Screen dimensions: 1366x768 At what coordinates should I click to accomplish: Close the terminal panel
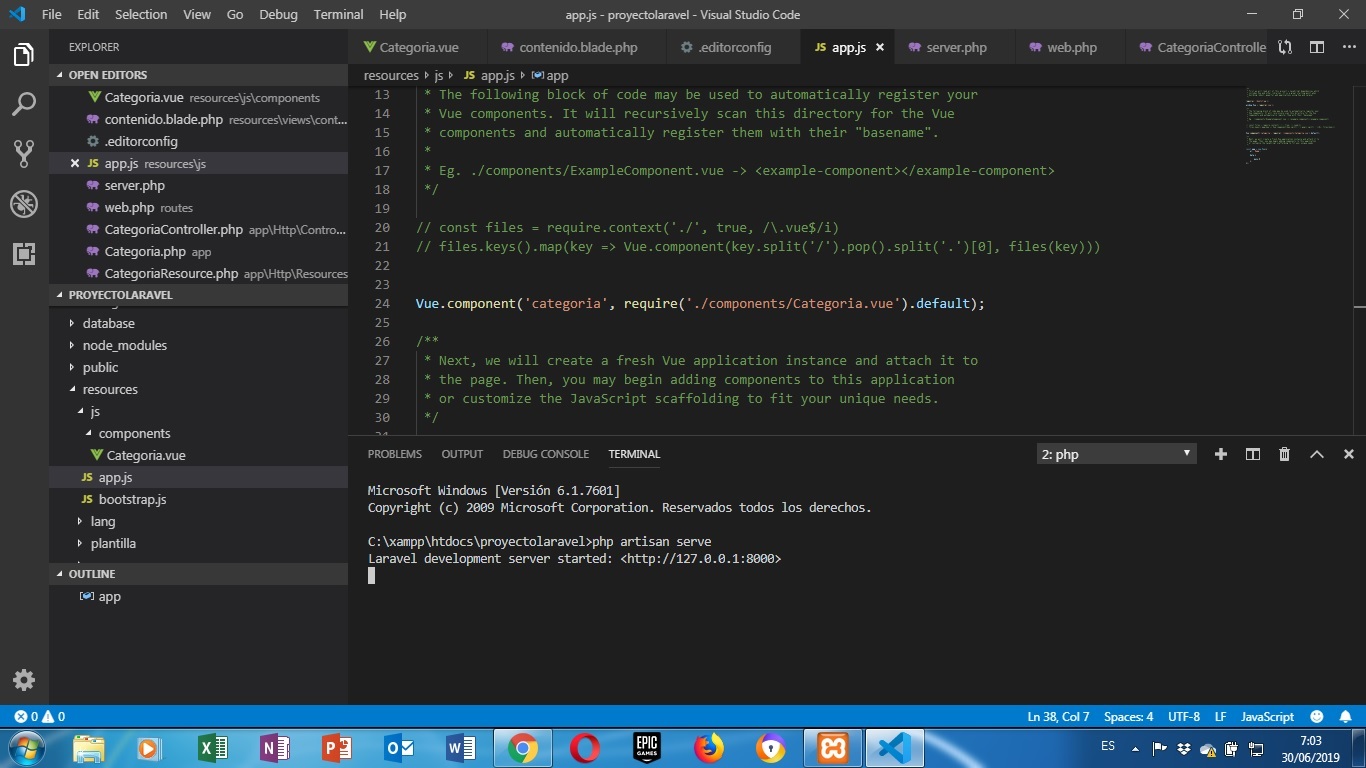[1348, 454]
